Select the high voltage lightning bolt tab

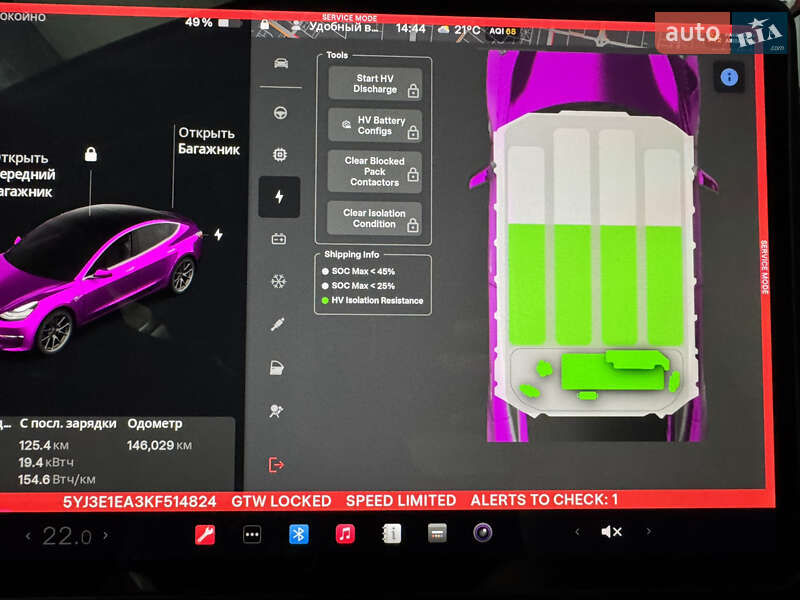pyautogui.click(x=279, y=197)
